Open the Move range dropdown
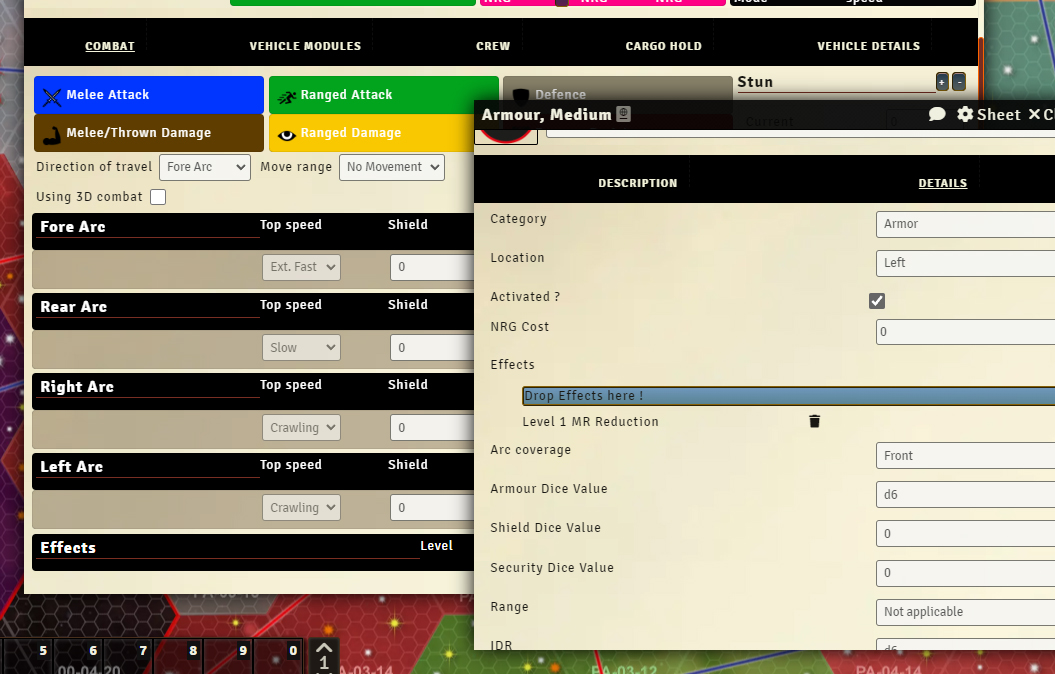Screen dimensions: 1055x674 pos(391,167)
